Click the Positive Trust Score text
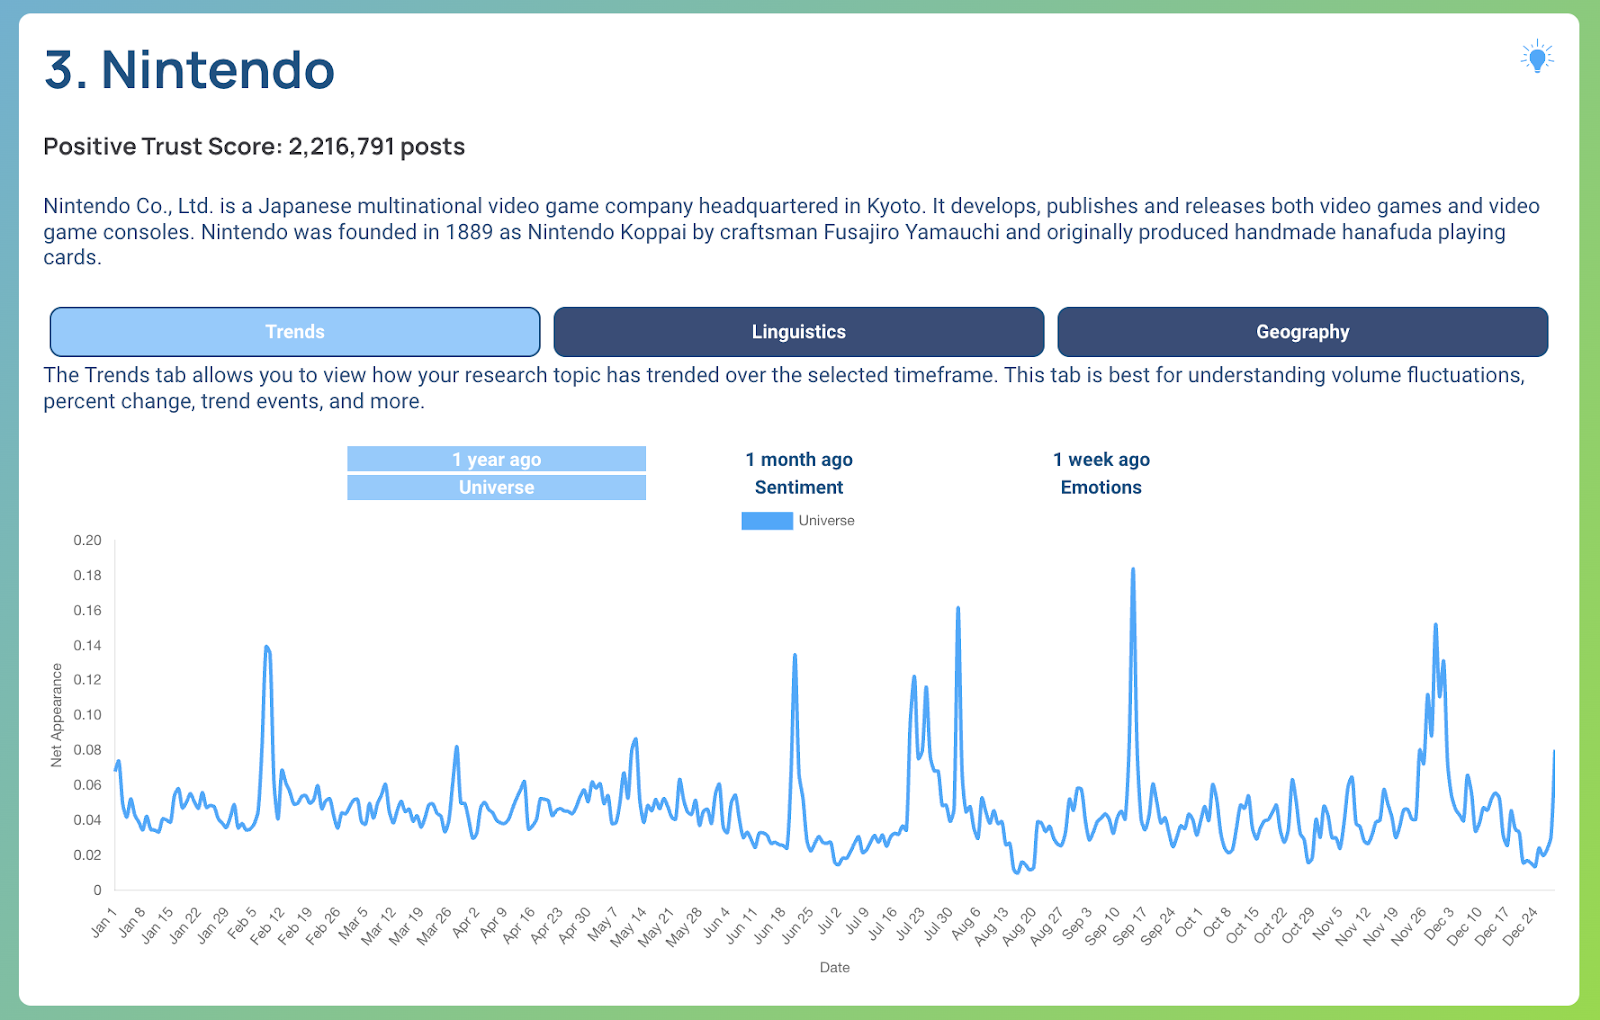Viewport: 1600px width, 1020px height. point(254,147)
